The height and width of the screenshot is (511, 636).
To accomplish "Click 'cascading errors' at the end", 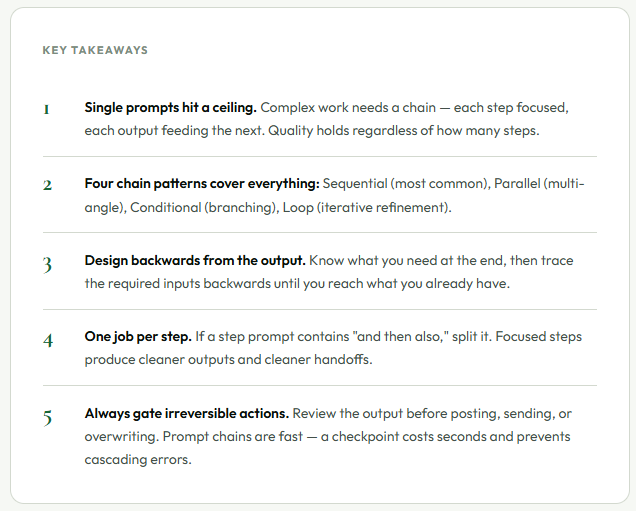I will click(138, 459).
